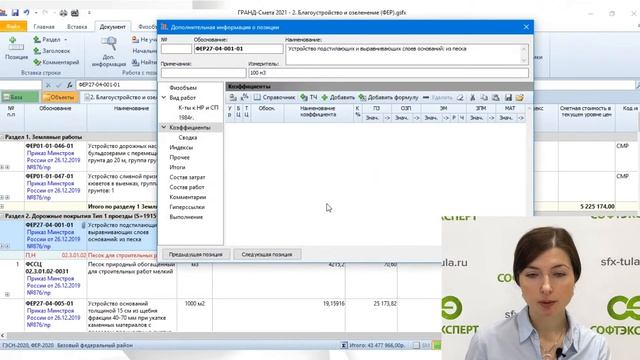Switch to the Главная ribbon tab

pos(44,27)
